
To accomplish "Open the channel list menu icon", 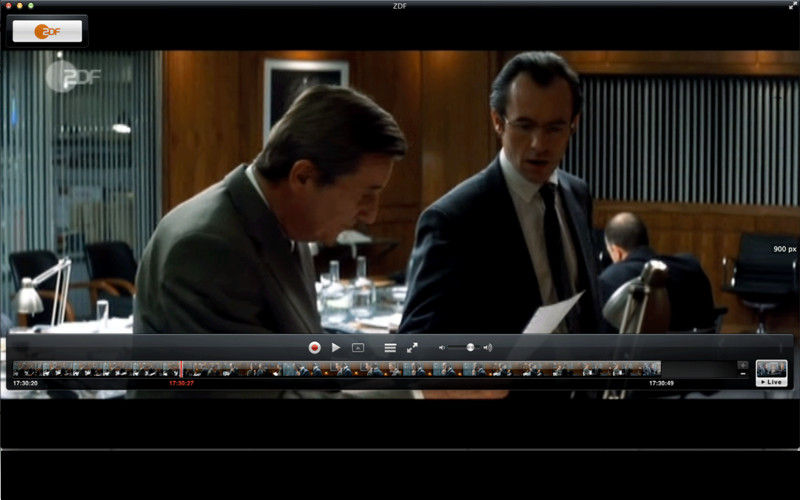I will pos(390,348).
